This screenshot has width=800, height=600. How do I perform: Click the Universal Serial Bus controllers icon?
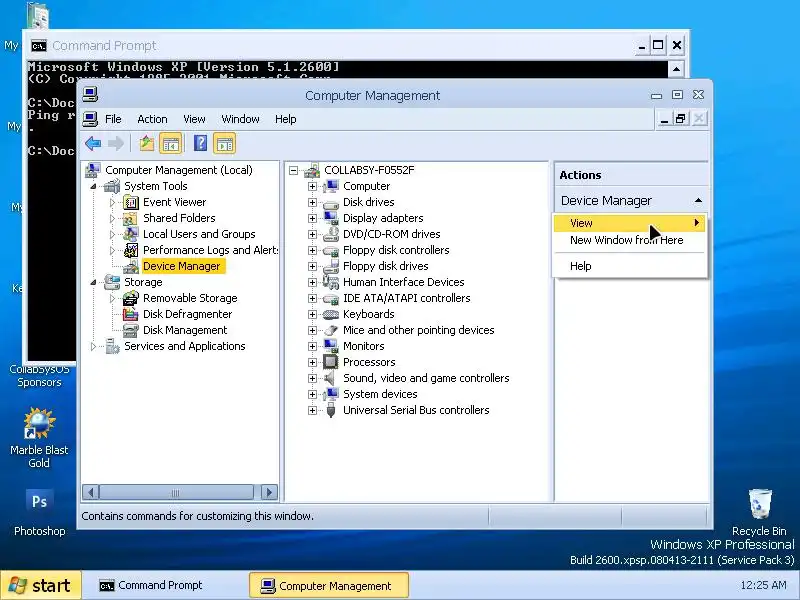(331, 410)
